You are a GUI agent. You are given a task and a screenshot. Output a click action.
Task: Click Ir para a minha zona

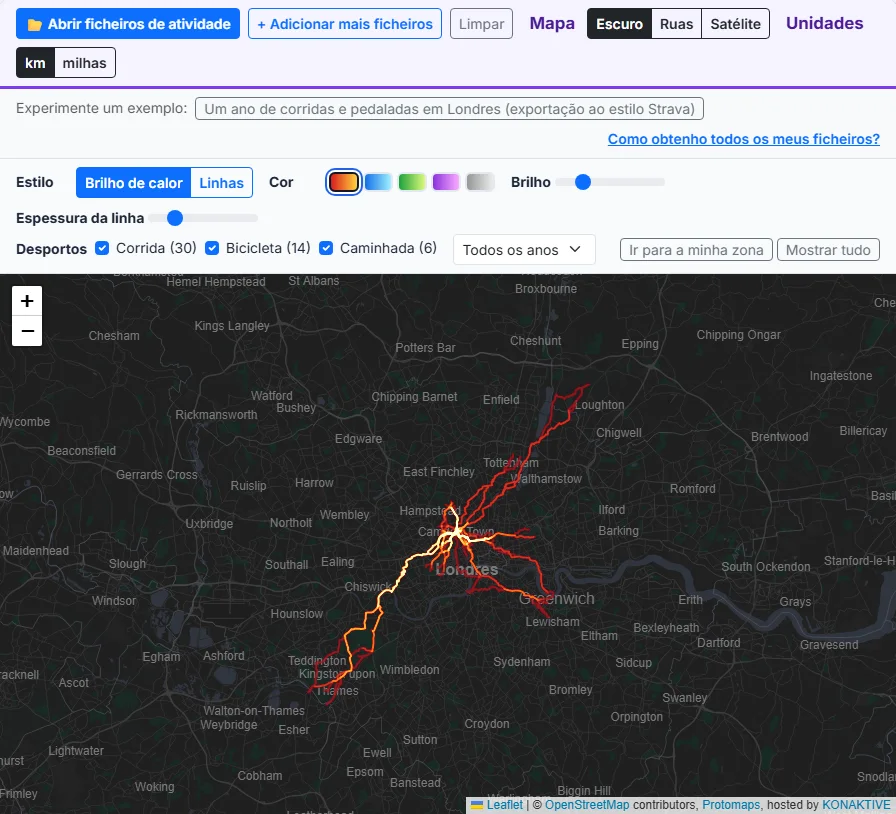coord(696,250)
